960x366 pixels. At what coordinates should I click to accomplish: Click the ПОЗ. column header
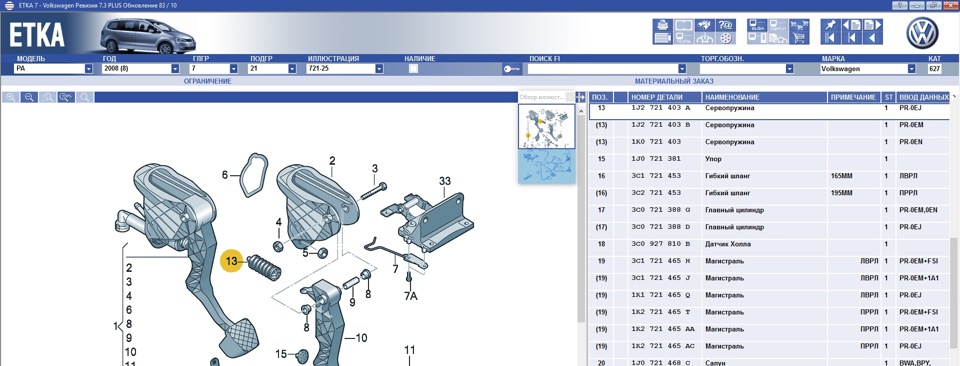(602, 97)
